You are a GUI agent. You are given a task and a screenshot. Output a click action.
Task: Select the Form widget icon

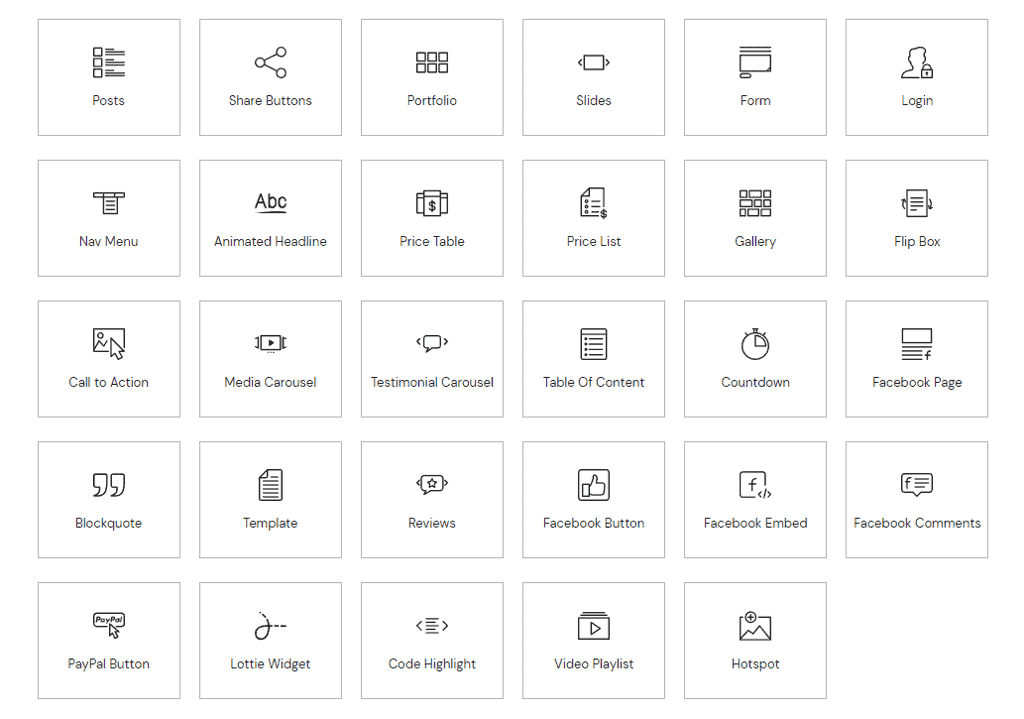[755, 62]
